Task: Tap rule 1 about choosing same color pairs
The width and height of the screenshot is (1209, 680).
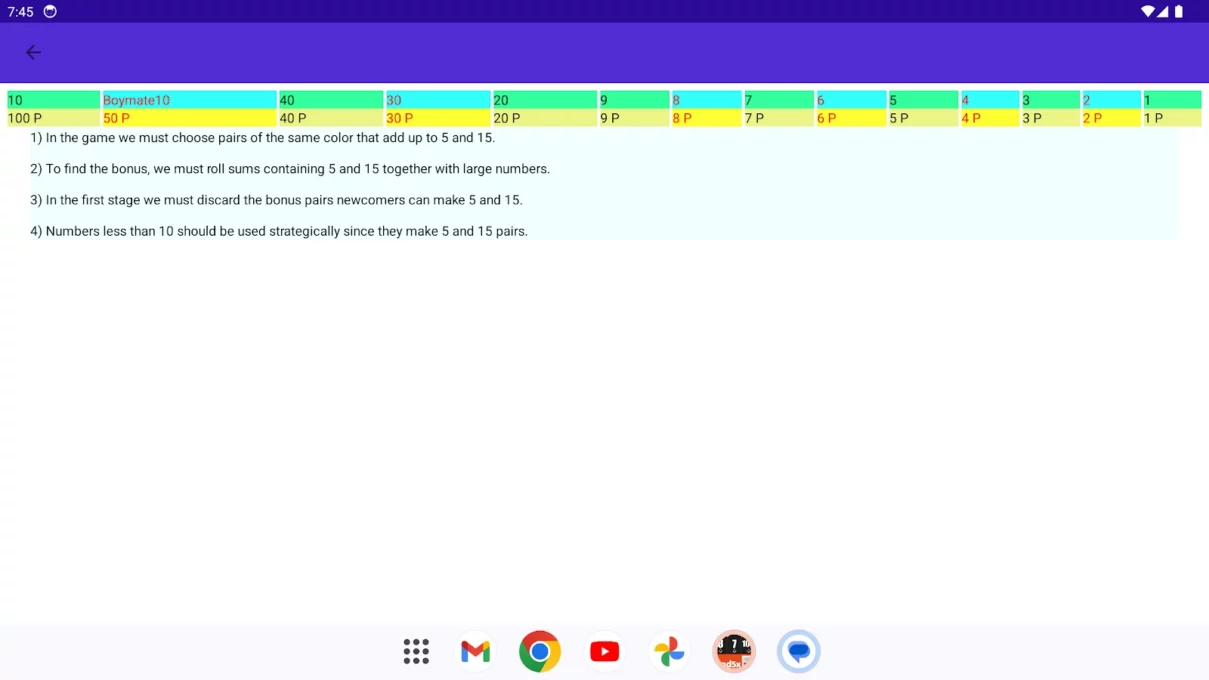Action: tap(263, 138)
